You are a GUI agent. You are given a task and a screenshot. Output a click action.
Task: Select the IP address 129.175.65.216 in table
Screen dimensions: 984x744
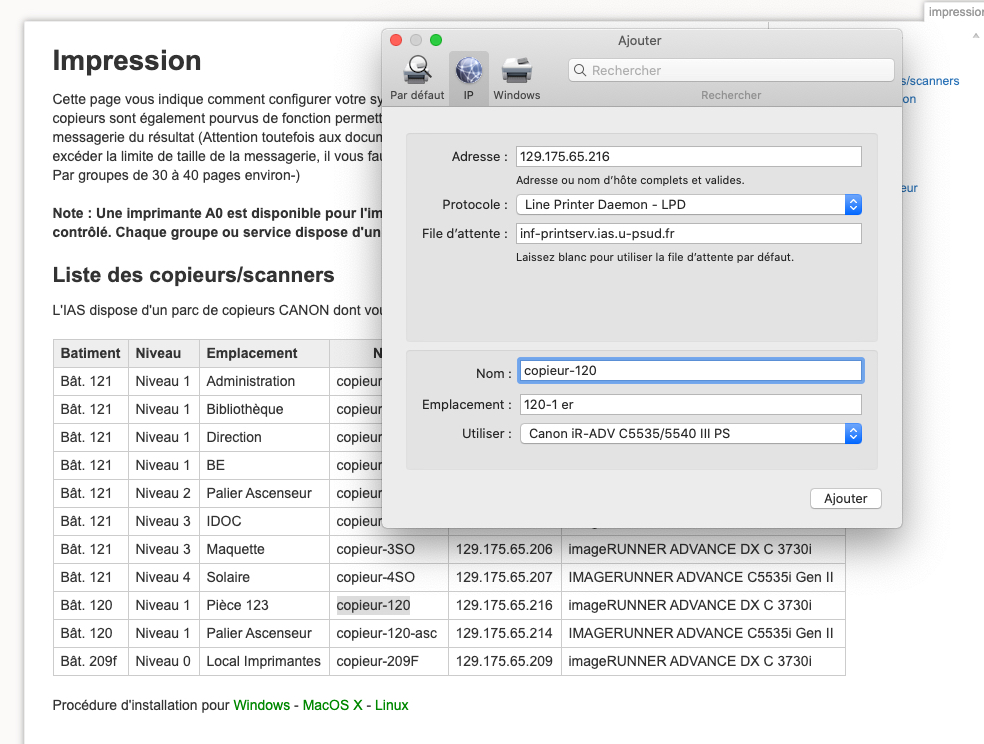point(504,605)
